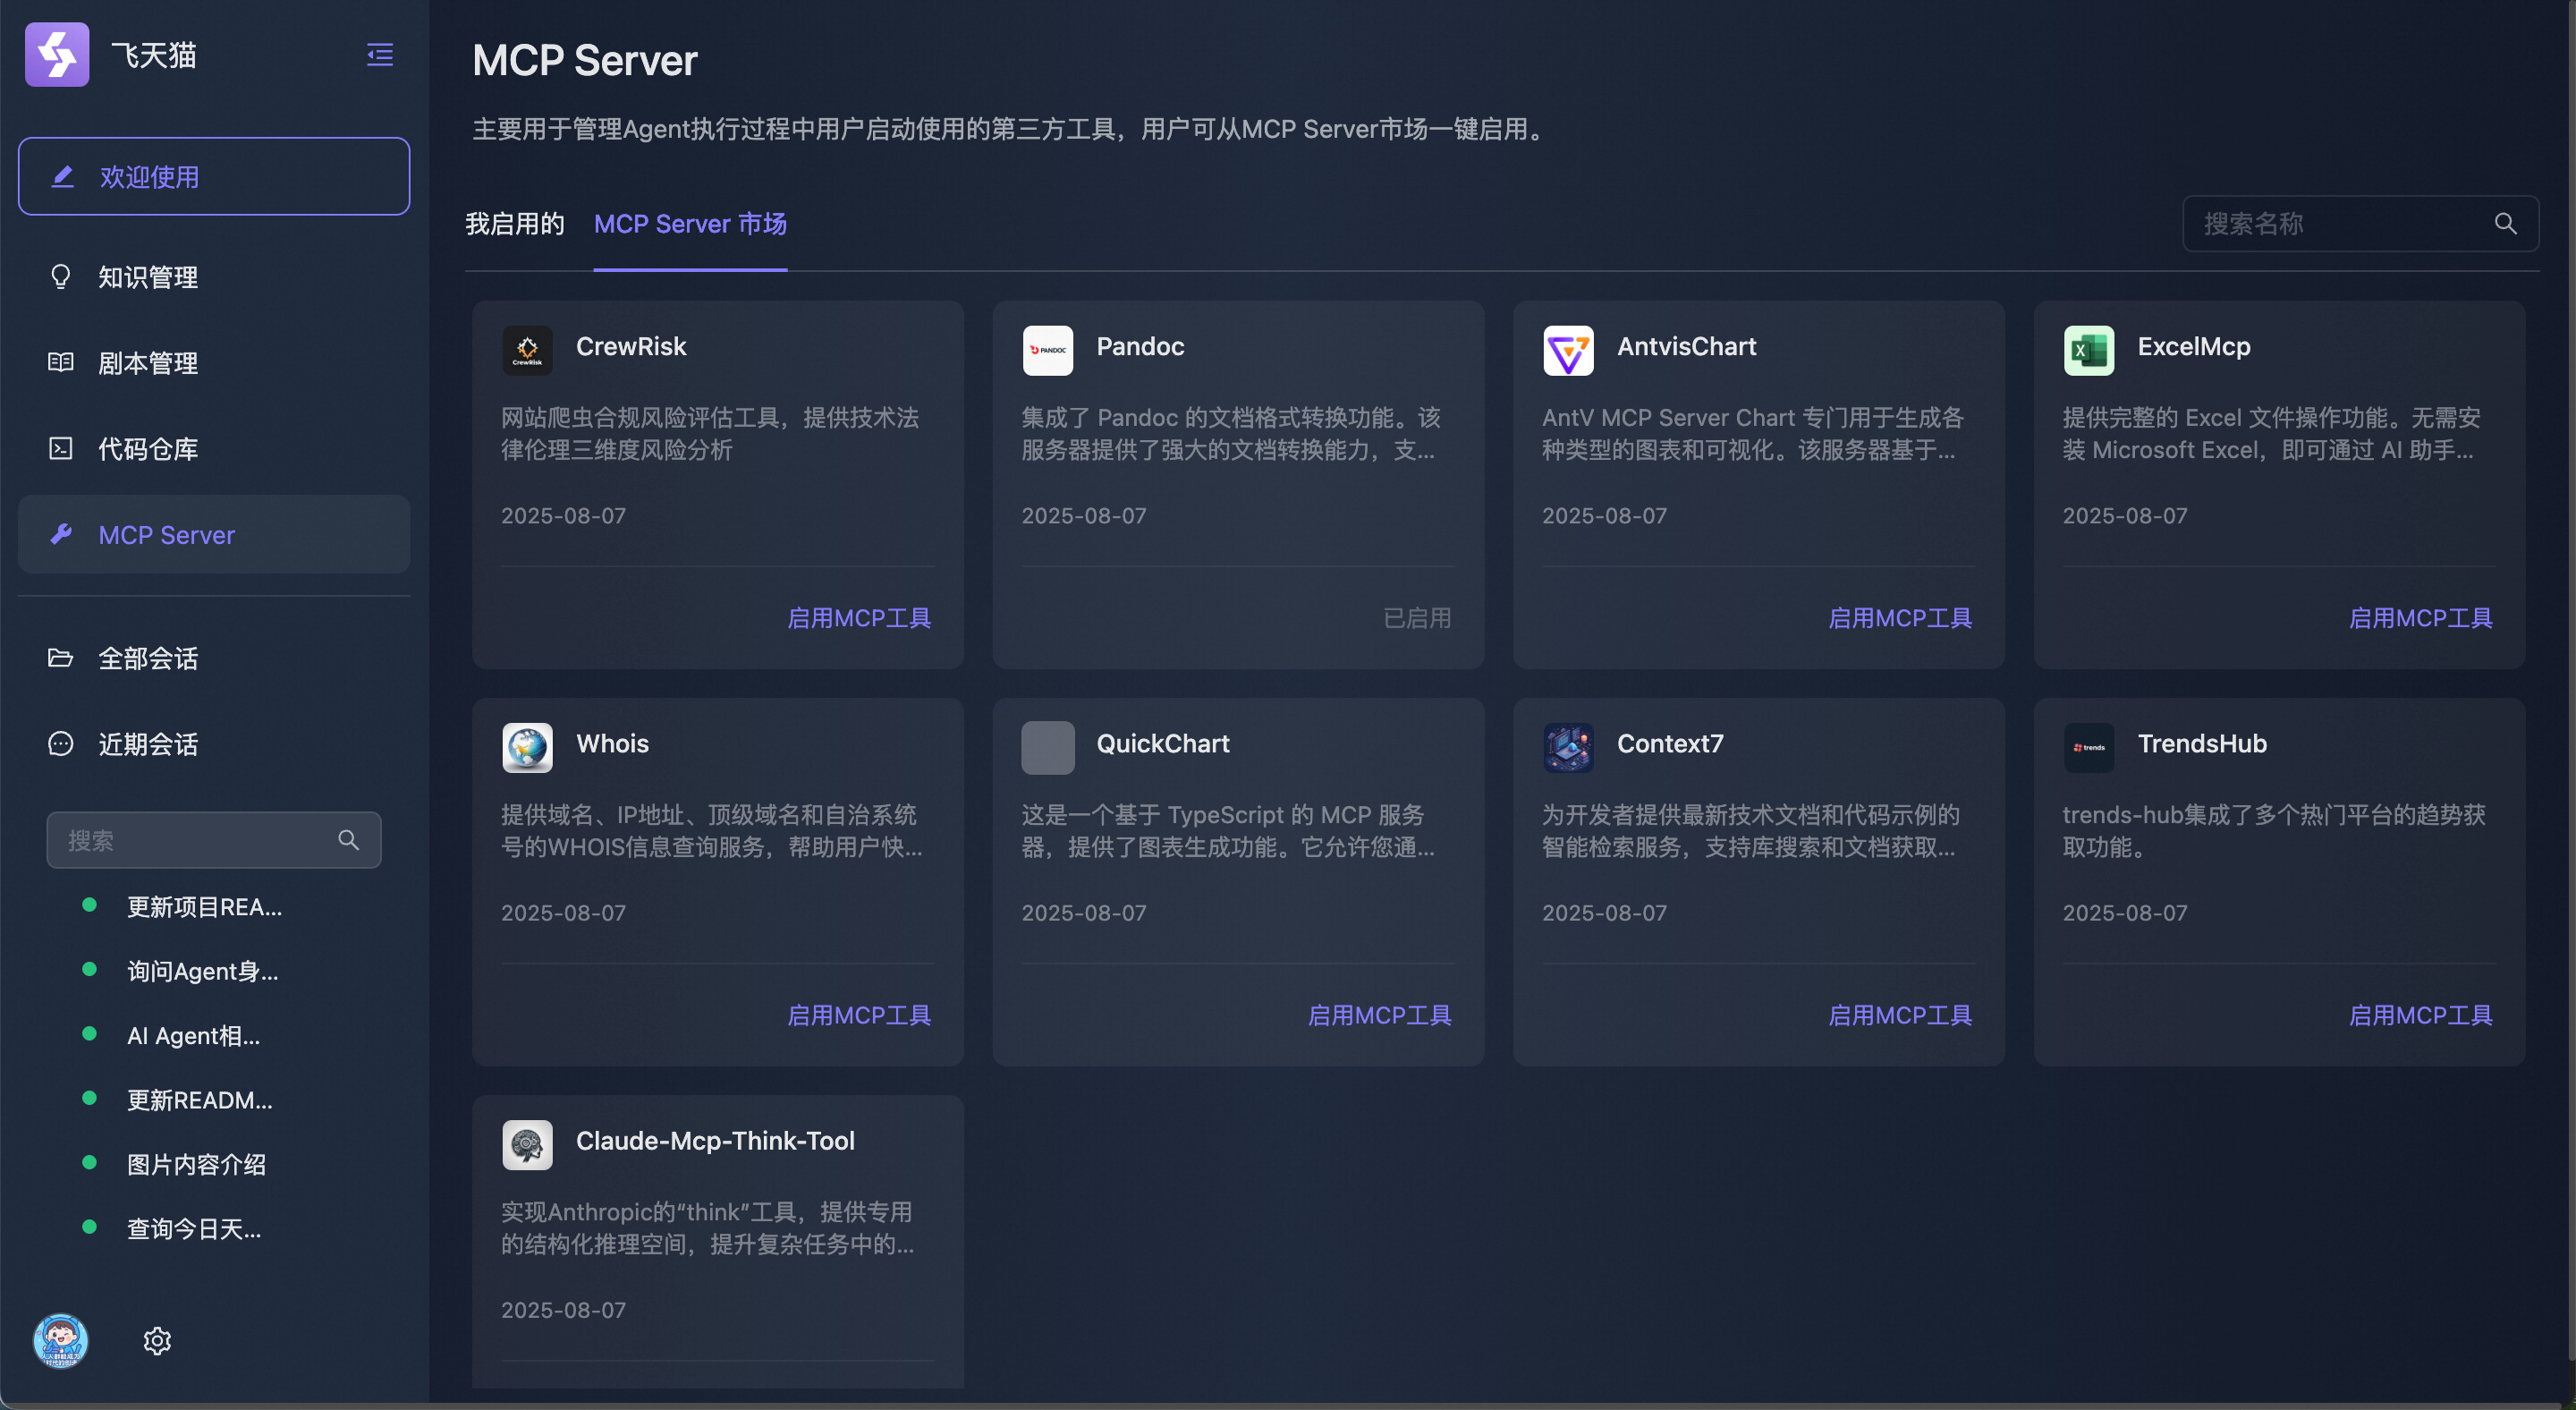
Task: Click the Whois globe icon
Action: [x=527, y=747]
